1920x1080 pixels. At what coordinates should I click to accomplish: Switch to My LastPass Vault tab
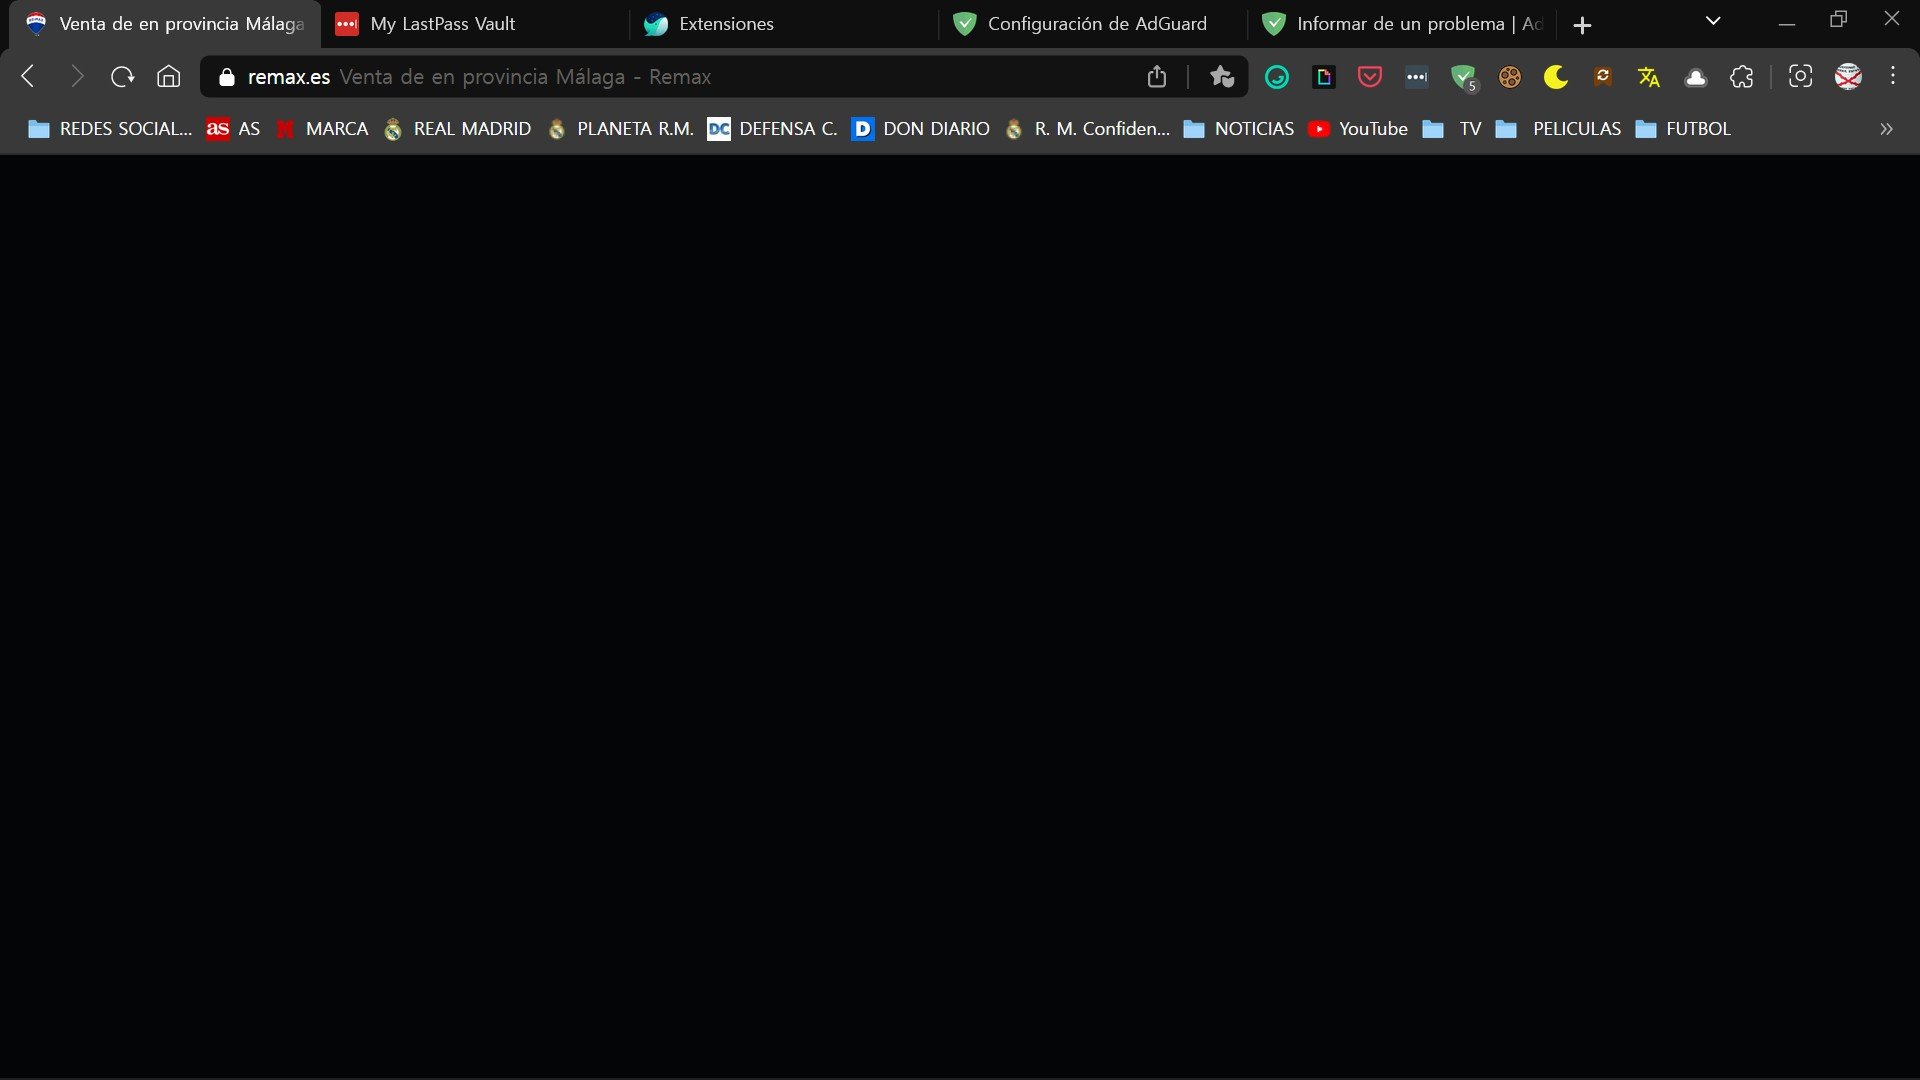pyautogui.click(x=443, y=24)
